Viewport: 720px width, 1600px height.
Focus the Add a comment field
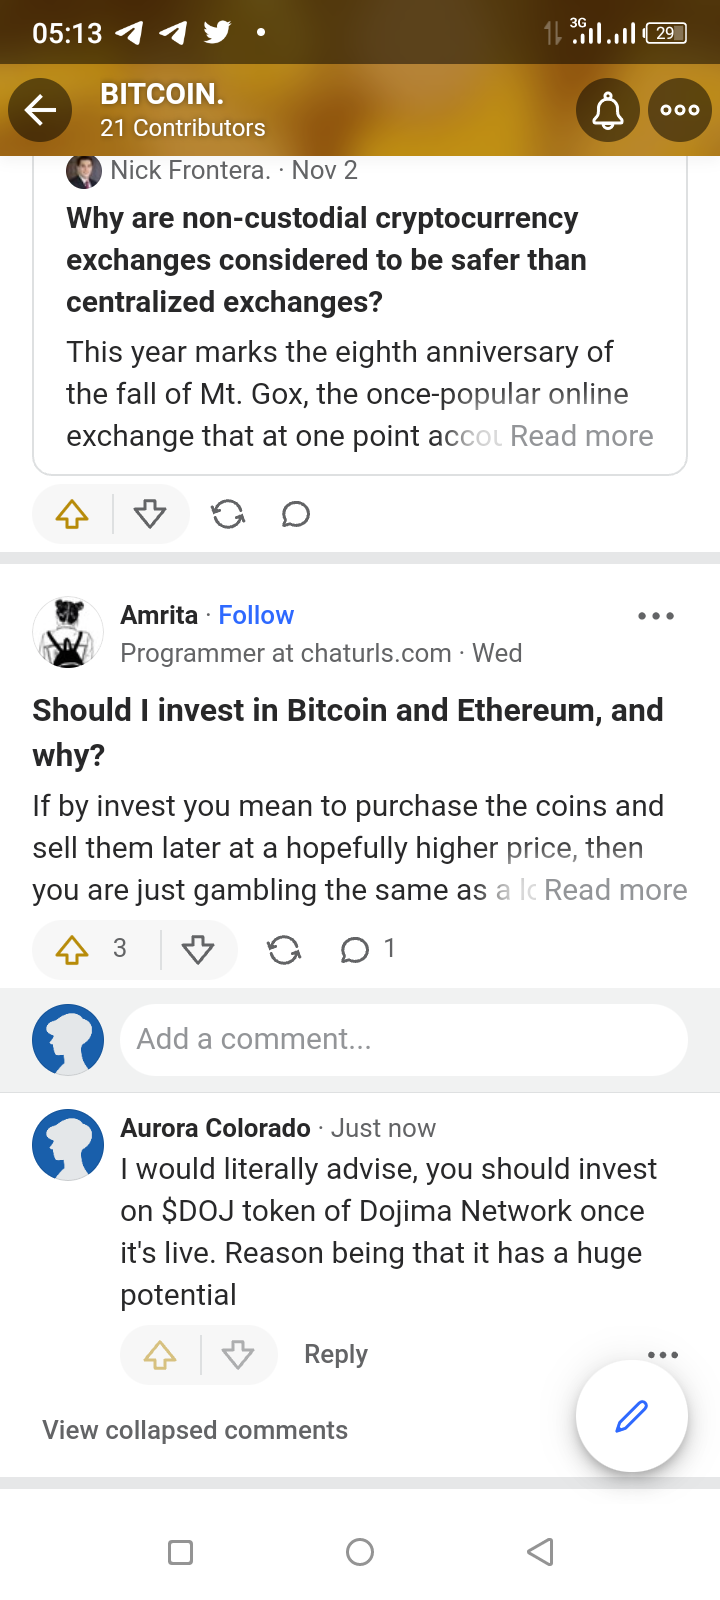coord(403,1040)
